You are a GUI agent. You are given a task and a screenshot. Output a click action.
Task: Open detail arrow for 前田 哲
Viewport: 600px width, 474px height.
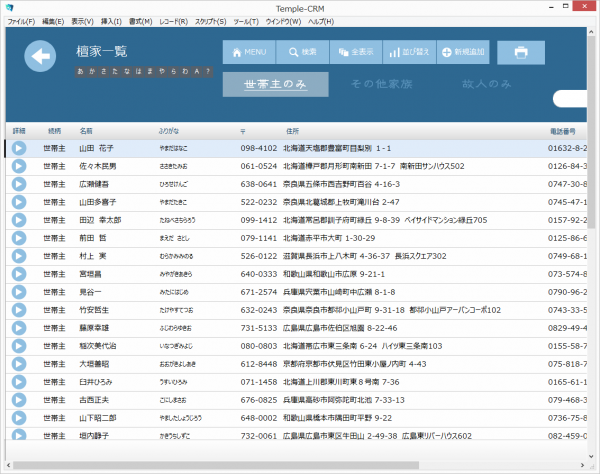click(x=19, y=238)
